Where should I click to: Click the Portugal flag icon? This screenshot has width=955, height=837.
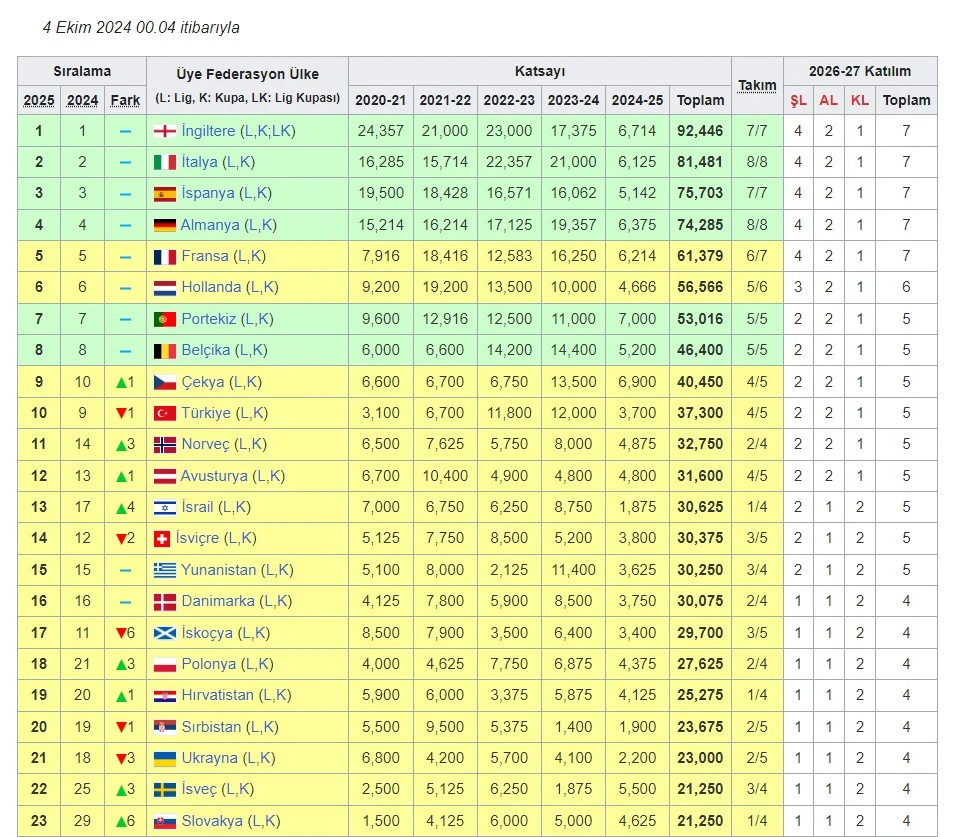click(x=165, y=319)
